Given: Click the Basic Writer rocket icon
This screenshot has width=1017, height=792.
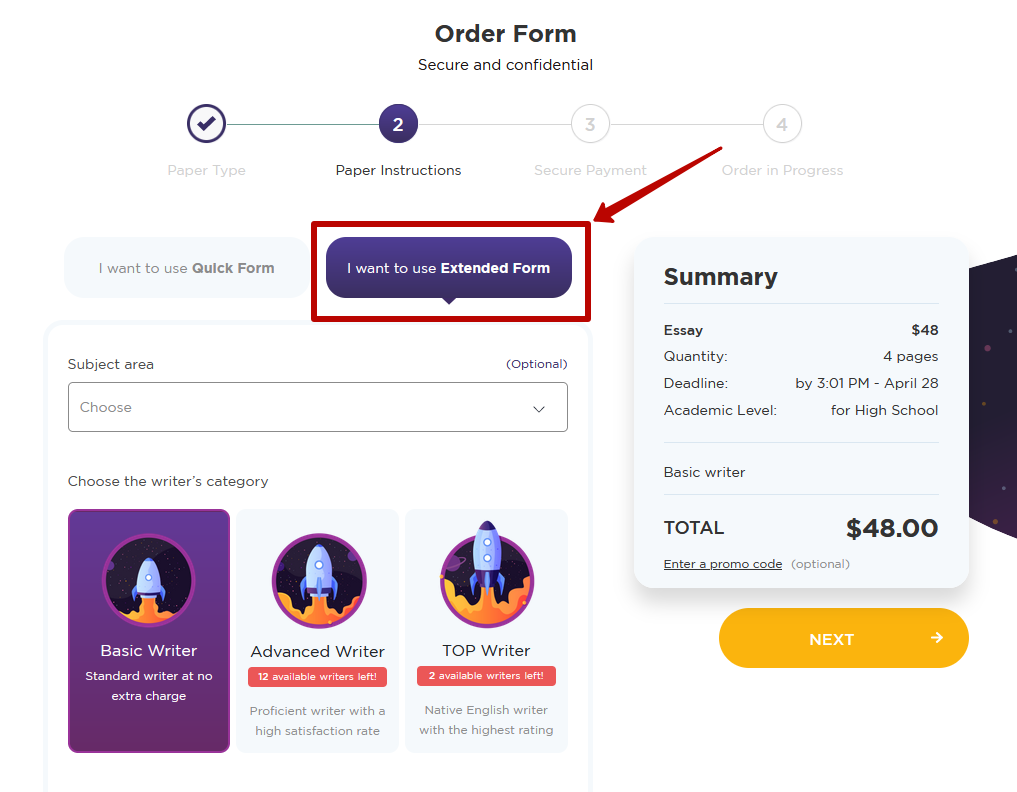Looking at the screenshot, I should coord(149,581).
